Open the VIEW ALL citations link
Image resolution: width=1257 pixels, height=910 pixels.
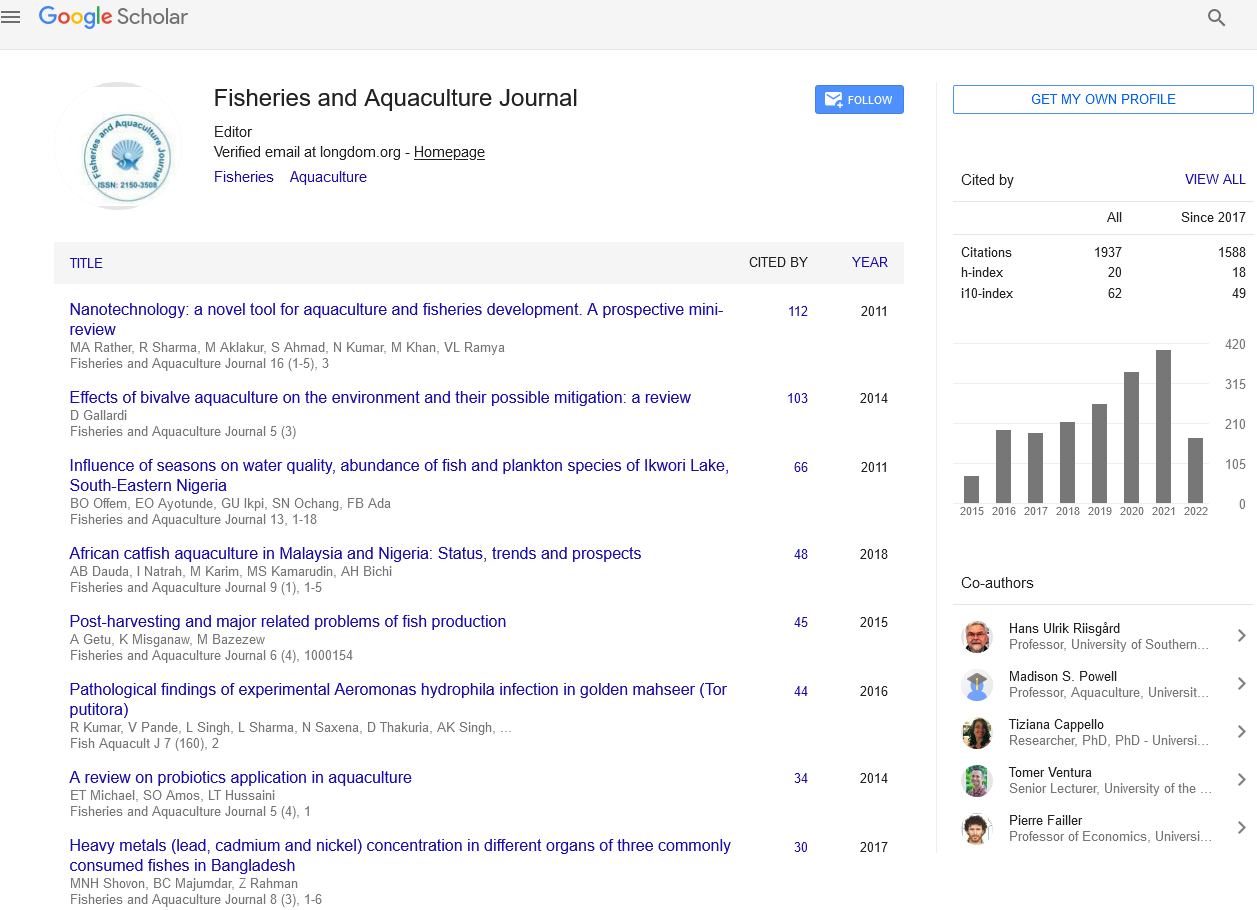coord(1215,180)
